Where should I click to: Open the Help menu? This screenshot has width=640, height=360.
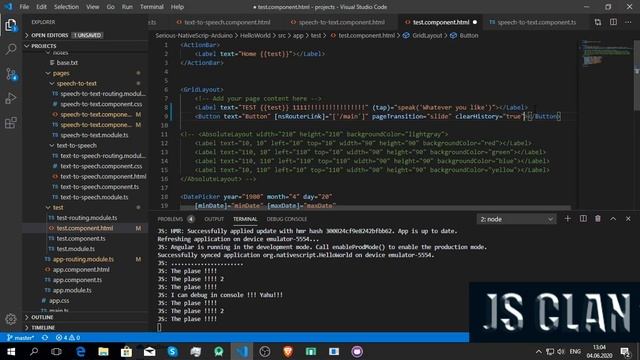click(x=177, y=7)
